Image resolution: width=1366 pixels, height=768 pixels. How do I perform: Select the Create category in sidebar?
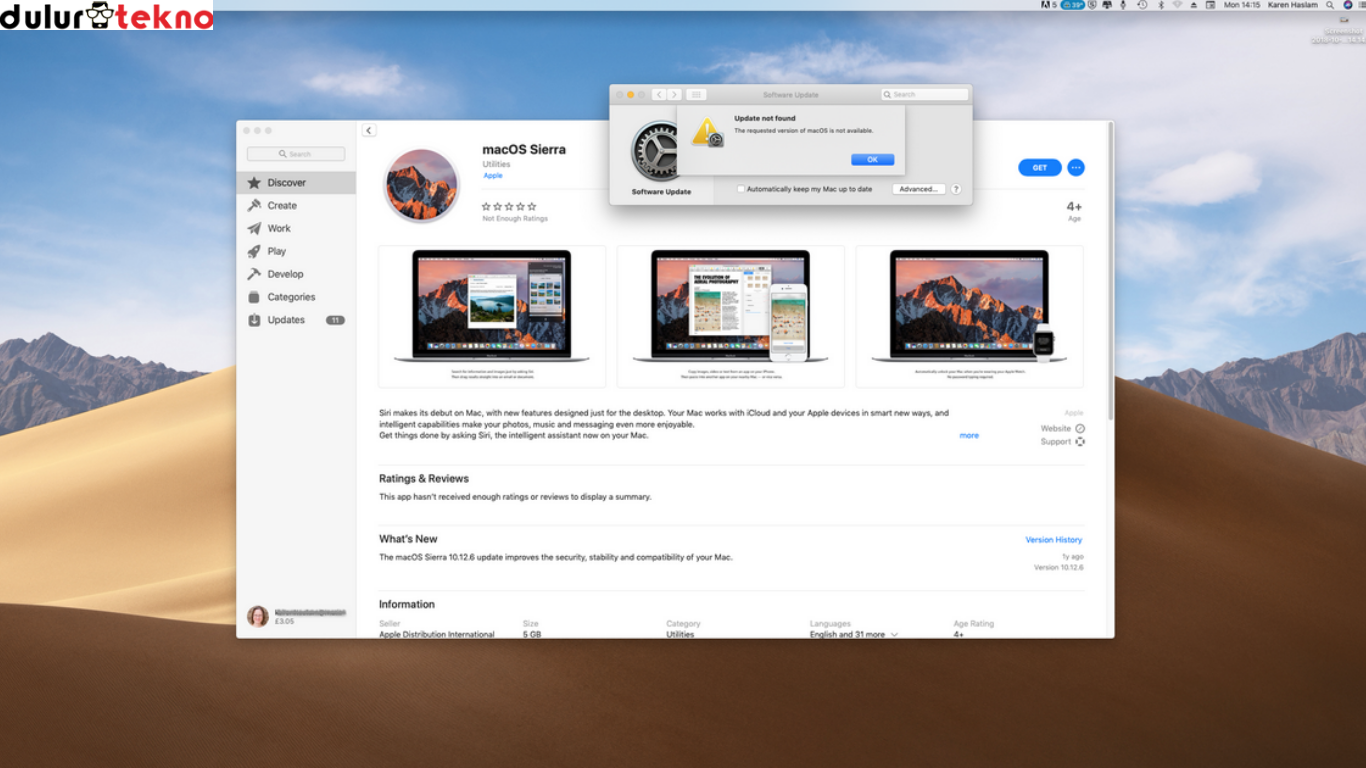point(296,206)
